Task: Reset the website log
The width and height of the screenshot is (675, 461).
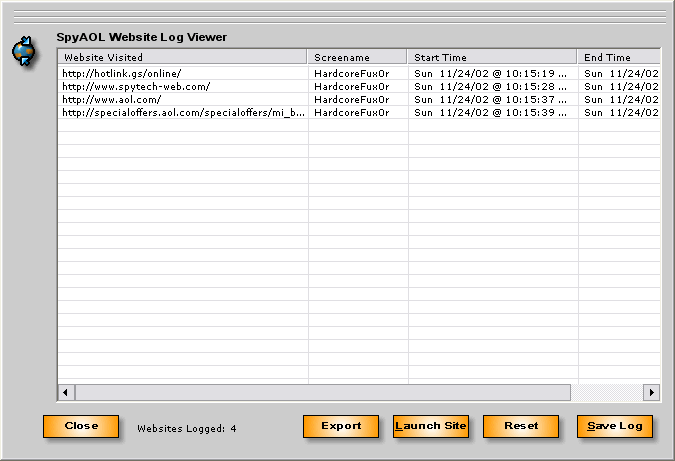Action: tap(521, 426)
